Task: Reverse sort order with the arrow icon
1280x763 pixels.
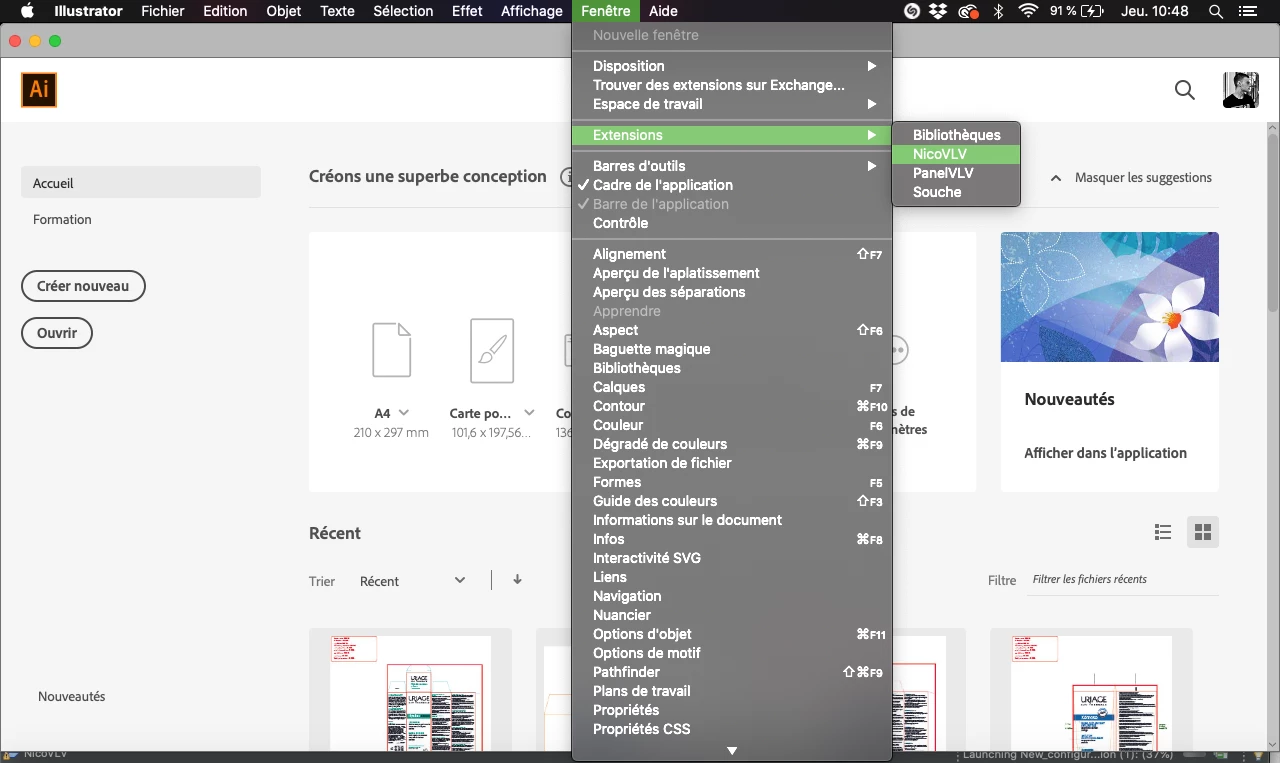Action: click(517, 579)
